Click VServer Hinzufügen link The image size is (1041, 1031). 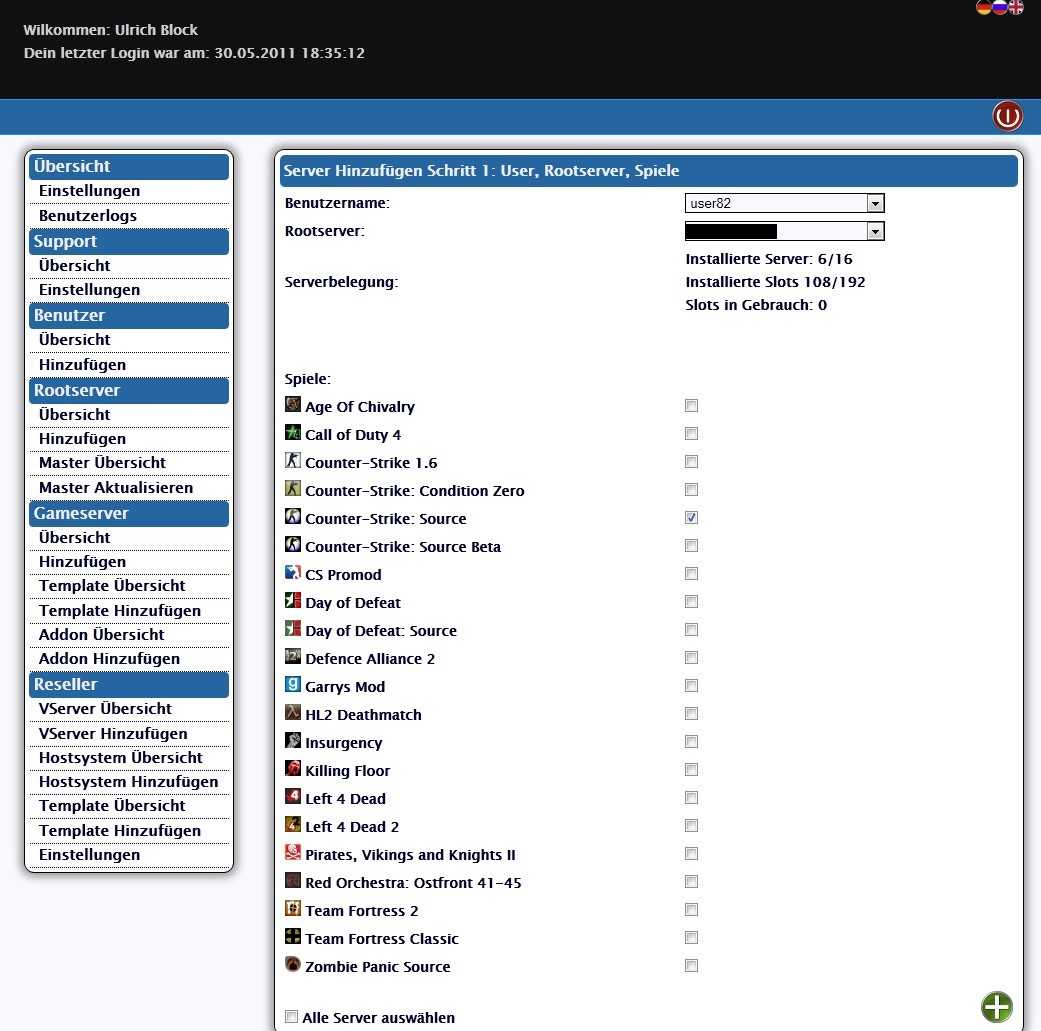[113, 734]
